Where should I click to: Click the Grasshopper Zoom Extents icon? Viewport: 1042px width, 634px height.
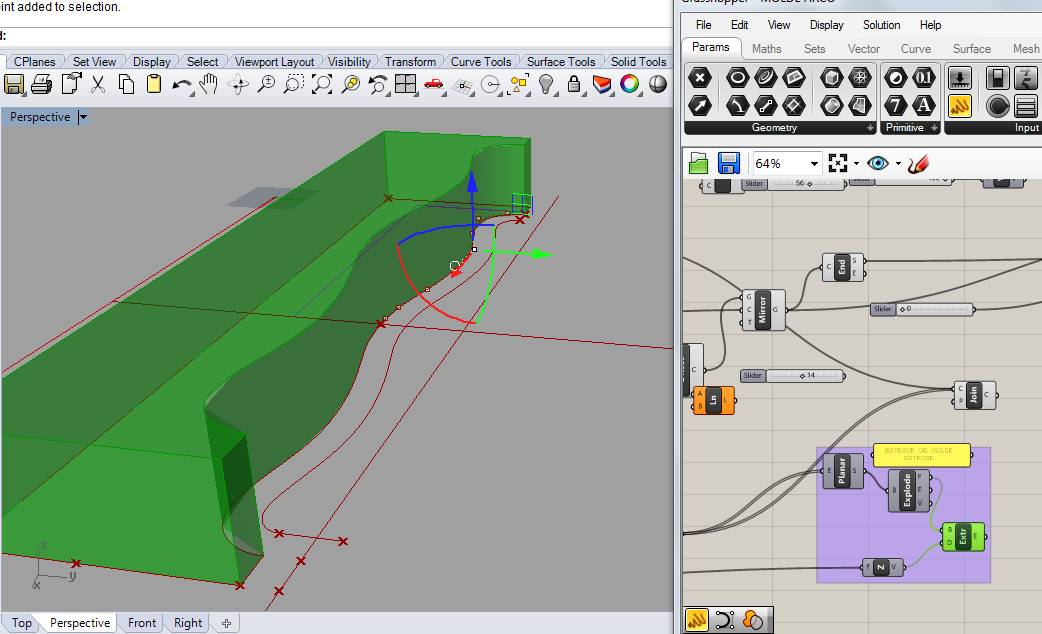click(x=838, y=163)
